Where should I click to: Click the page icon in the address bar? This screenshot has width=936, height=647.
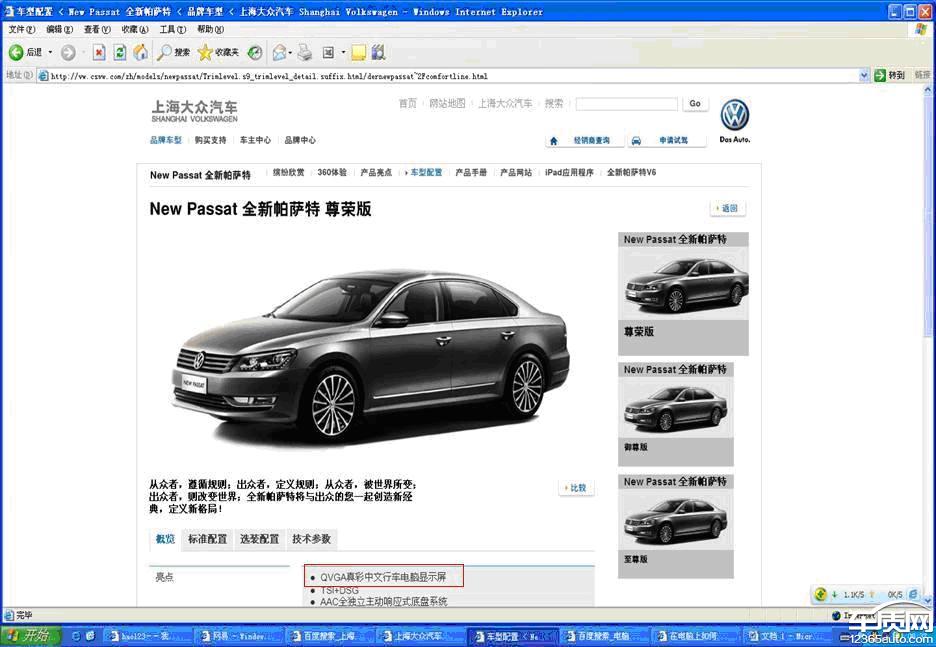click(43, 76)
